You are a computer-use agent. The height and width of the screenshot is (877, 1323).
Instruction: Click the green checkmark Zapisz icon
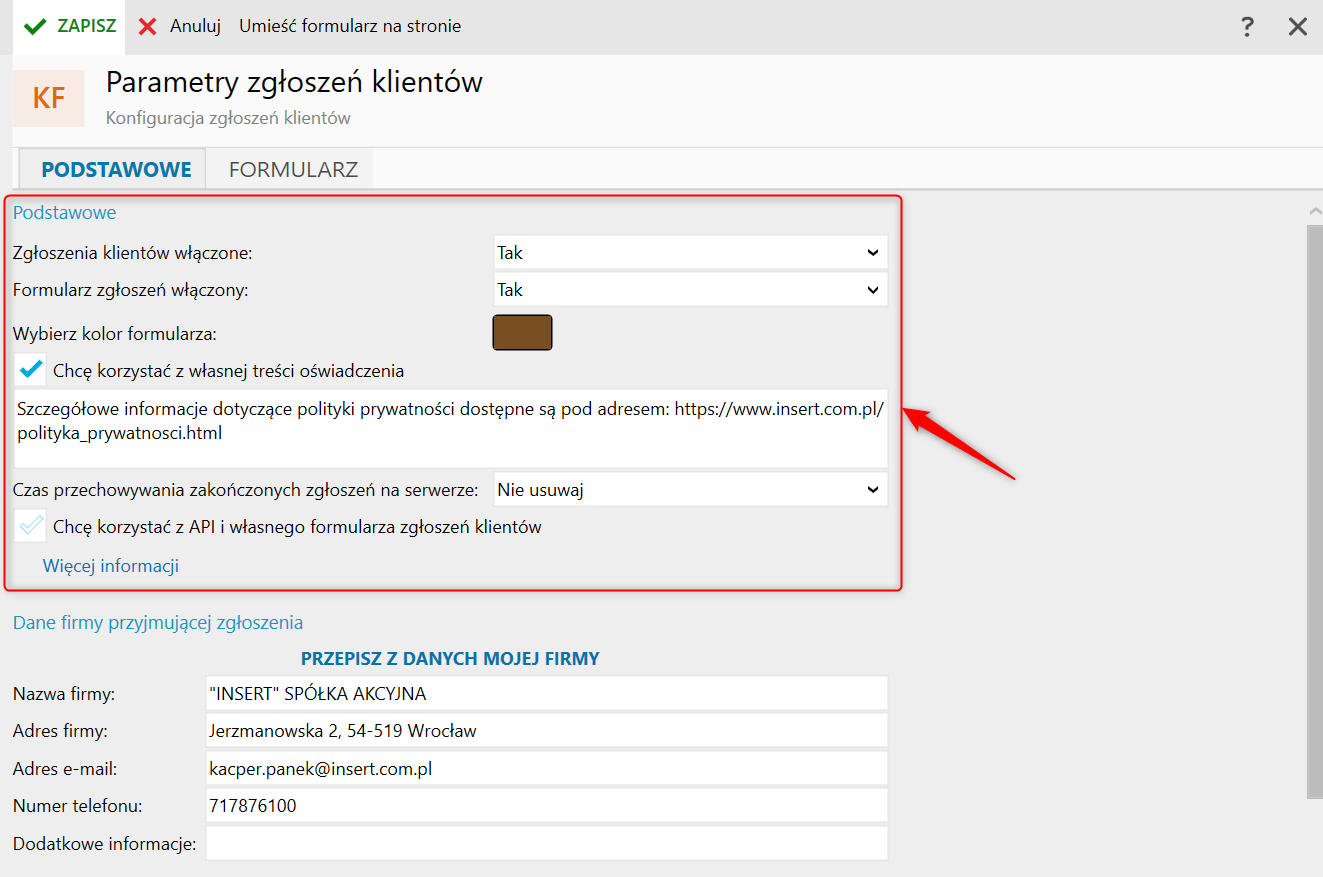(x=35, y=27)
